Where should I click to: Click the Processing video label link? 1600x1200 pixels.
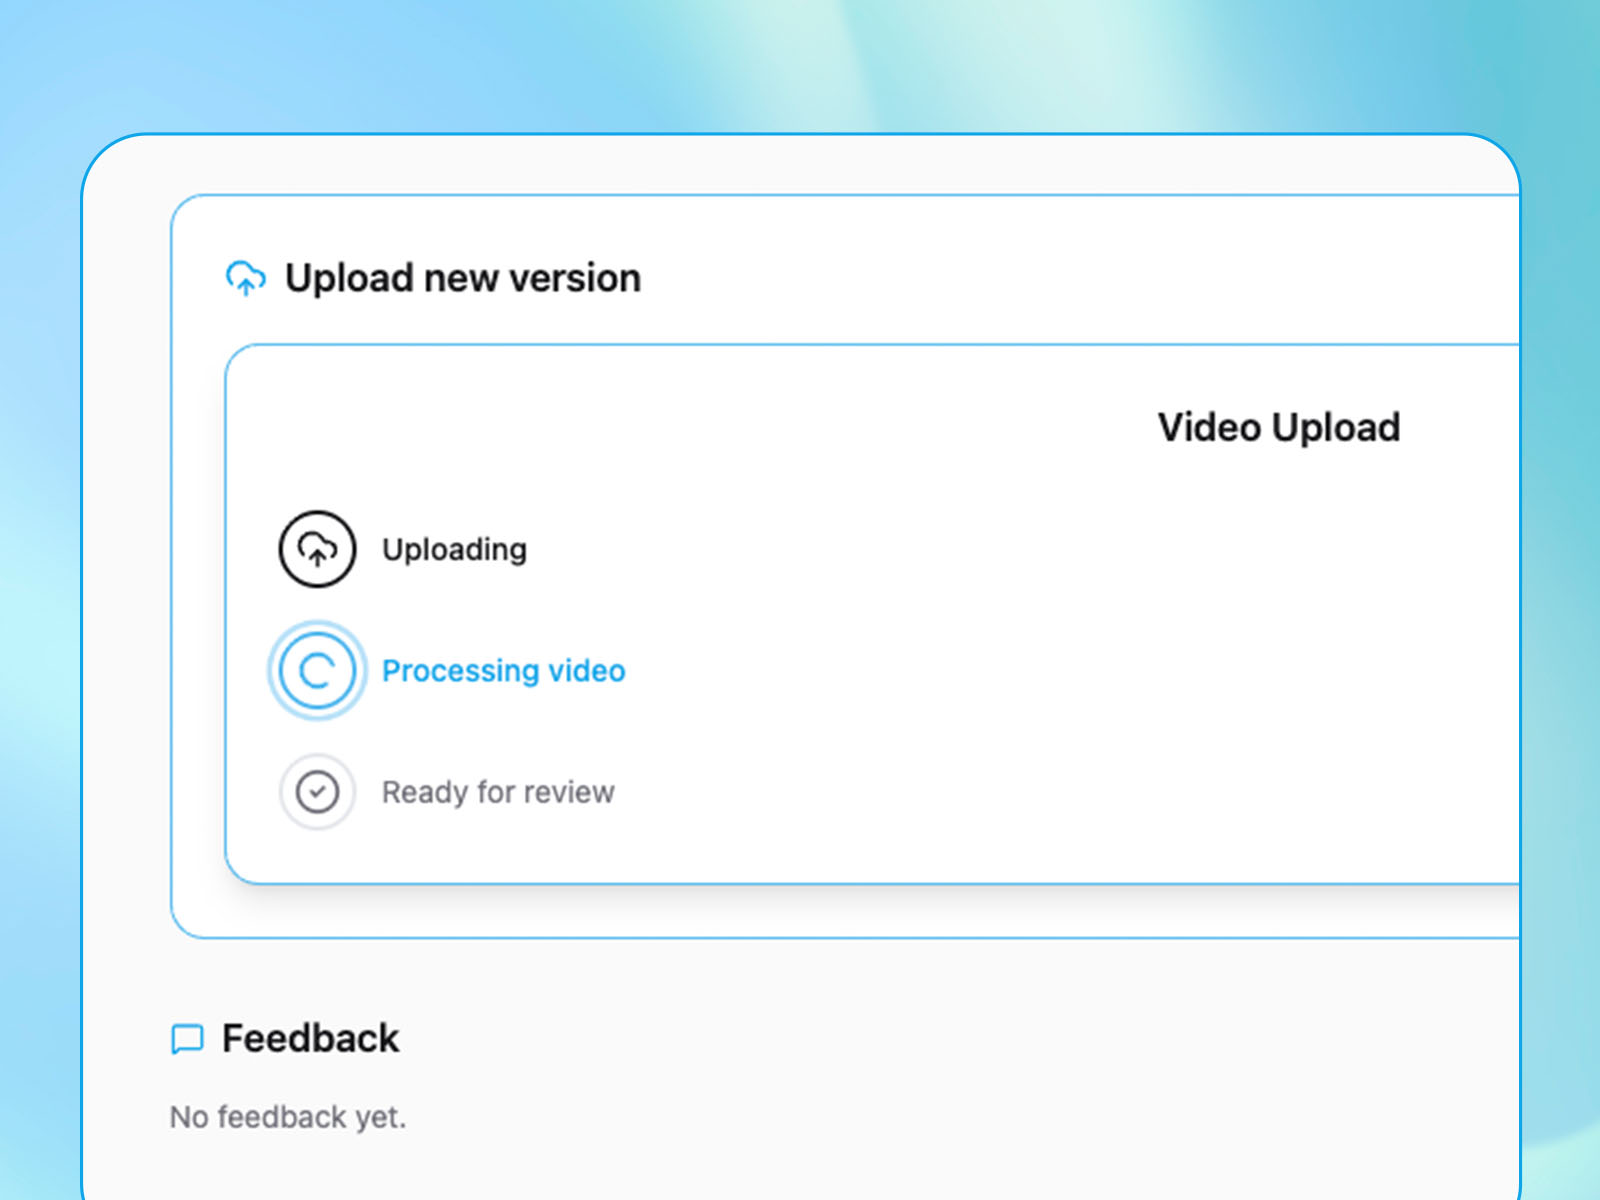point(503,670)
